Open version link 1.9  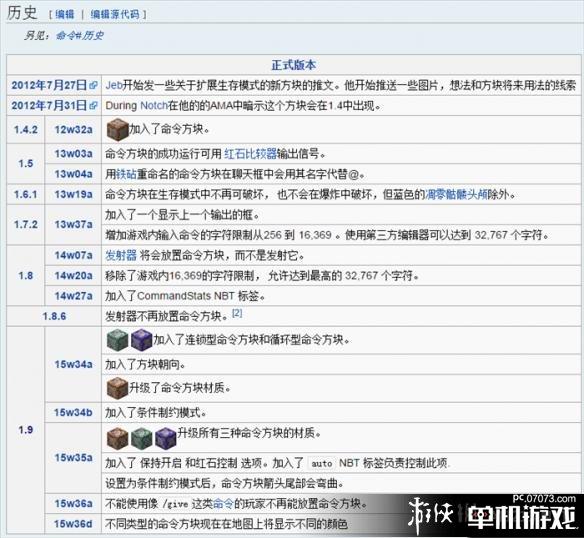[26, 430]
